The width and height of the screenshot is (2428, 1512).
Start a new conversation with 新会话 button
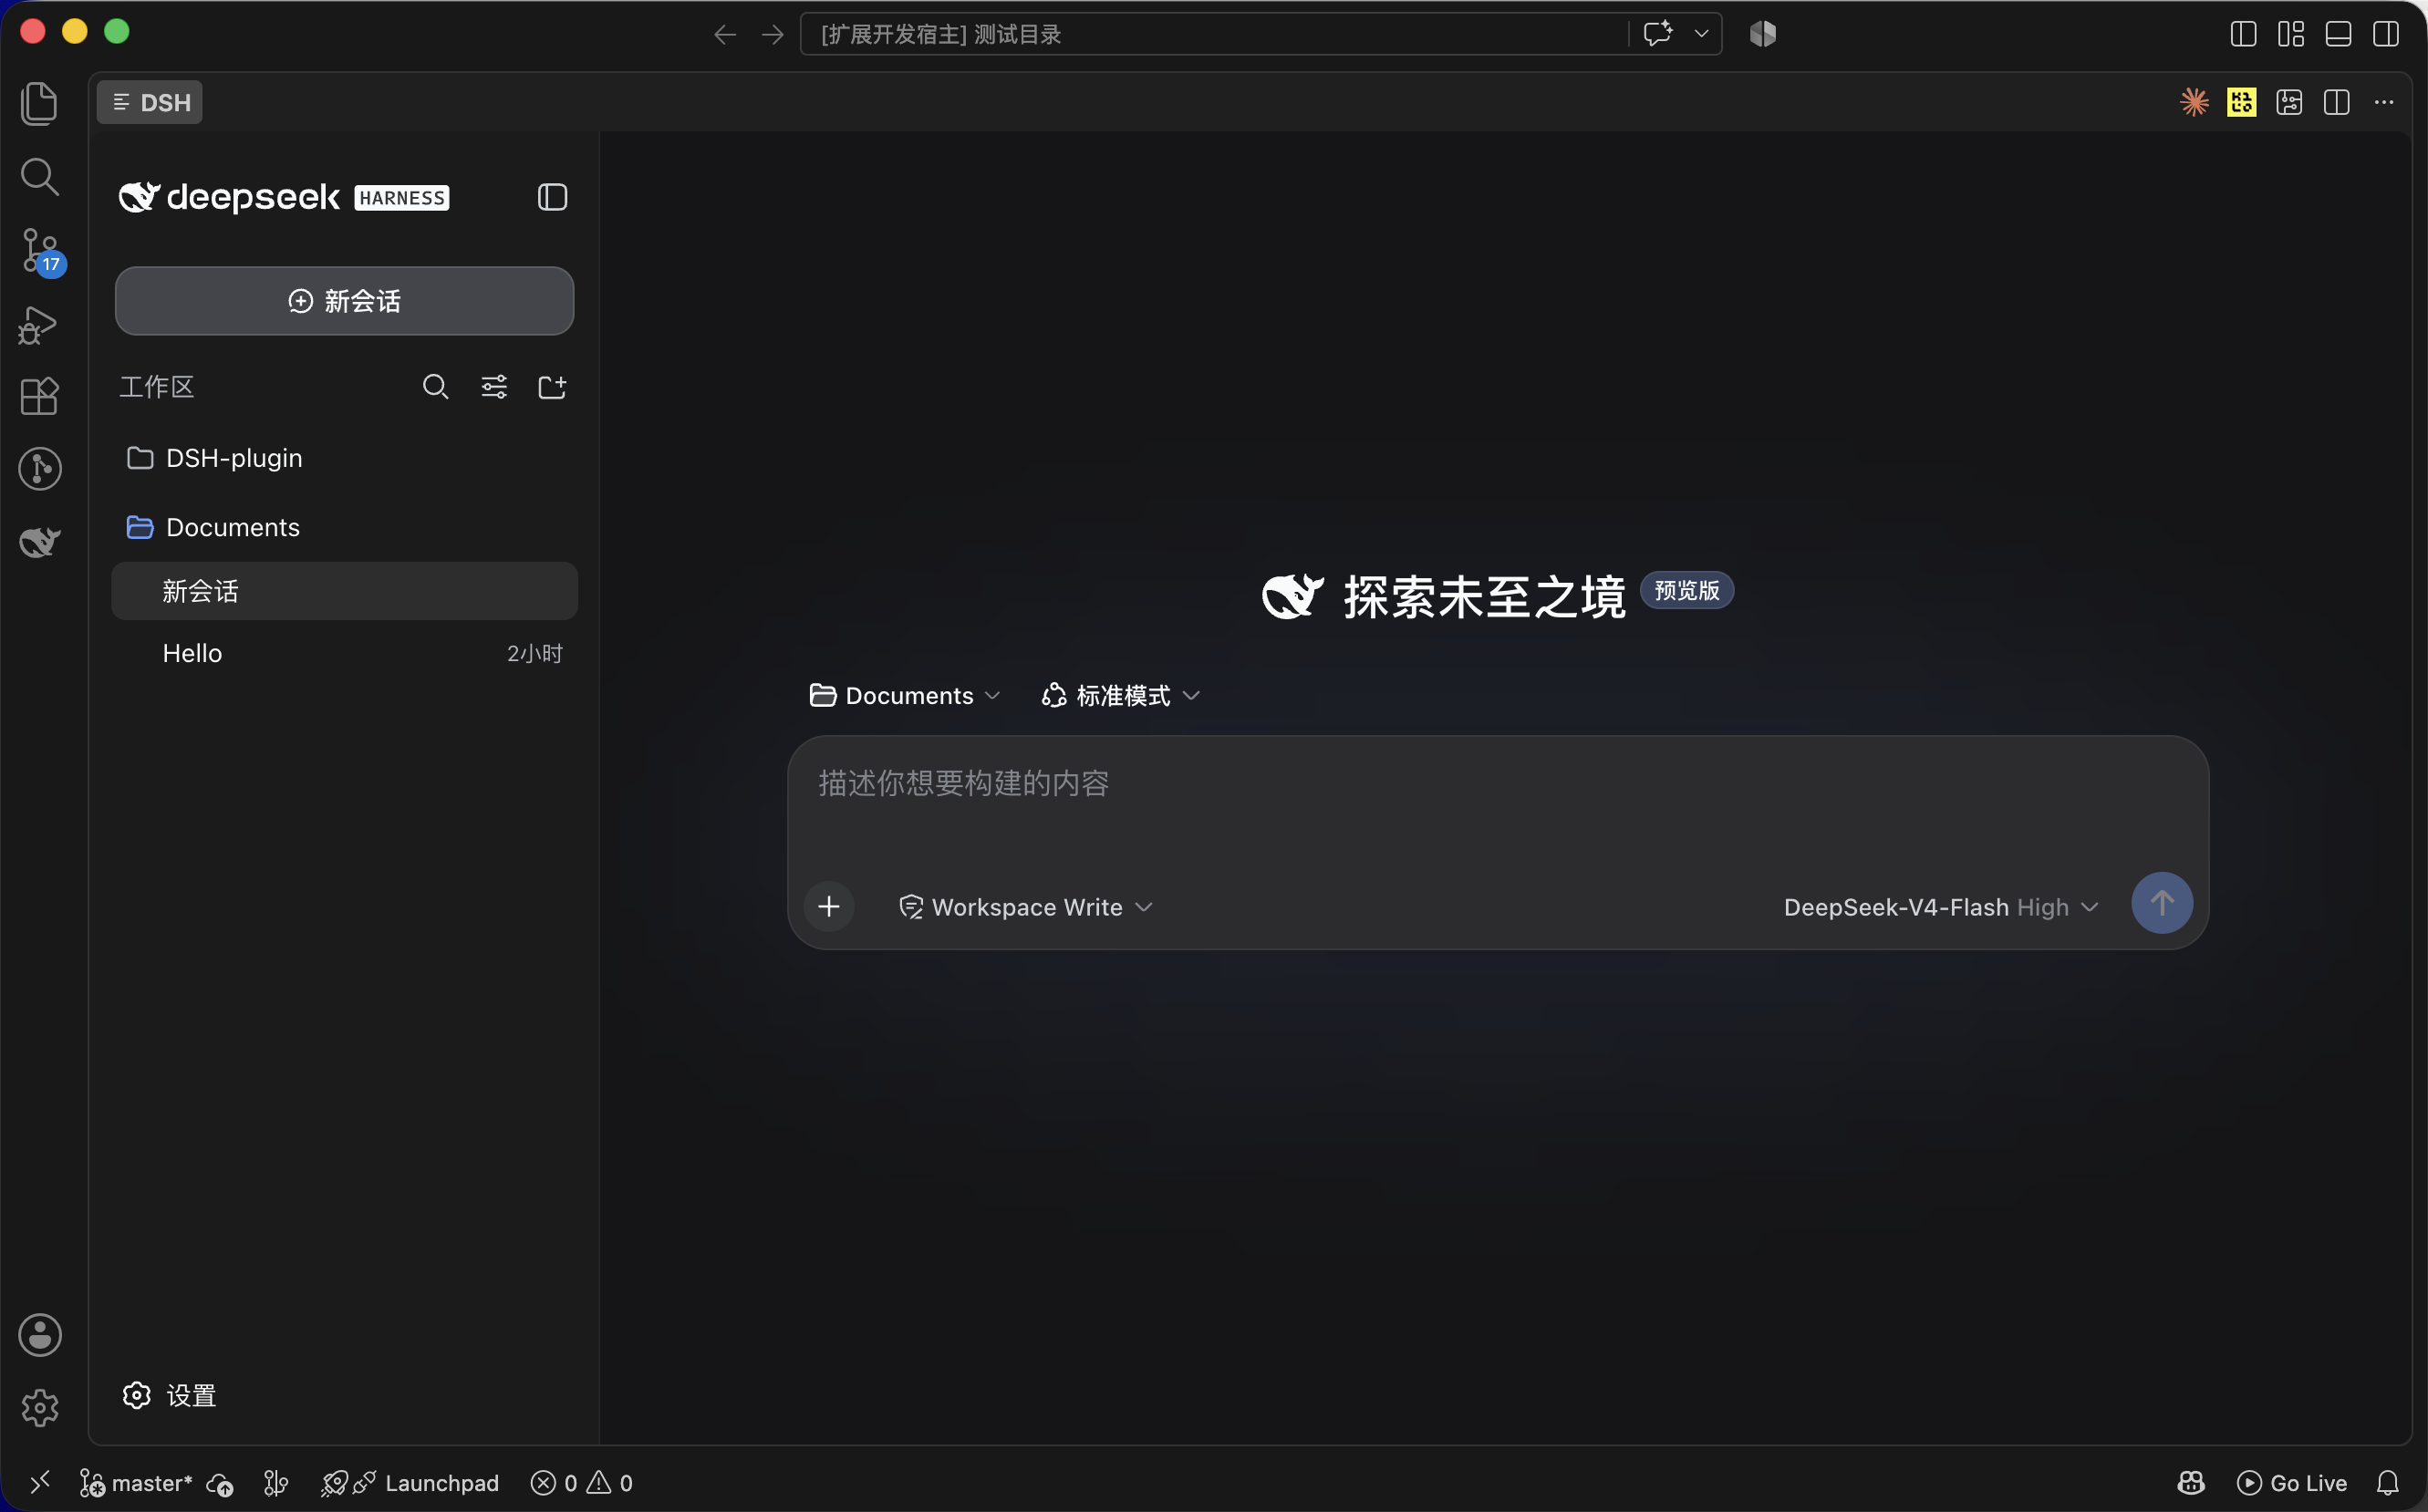point(344,301)
